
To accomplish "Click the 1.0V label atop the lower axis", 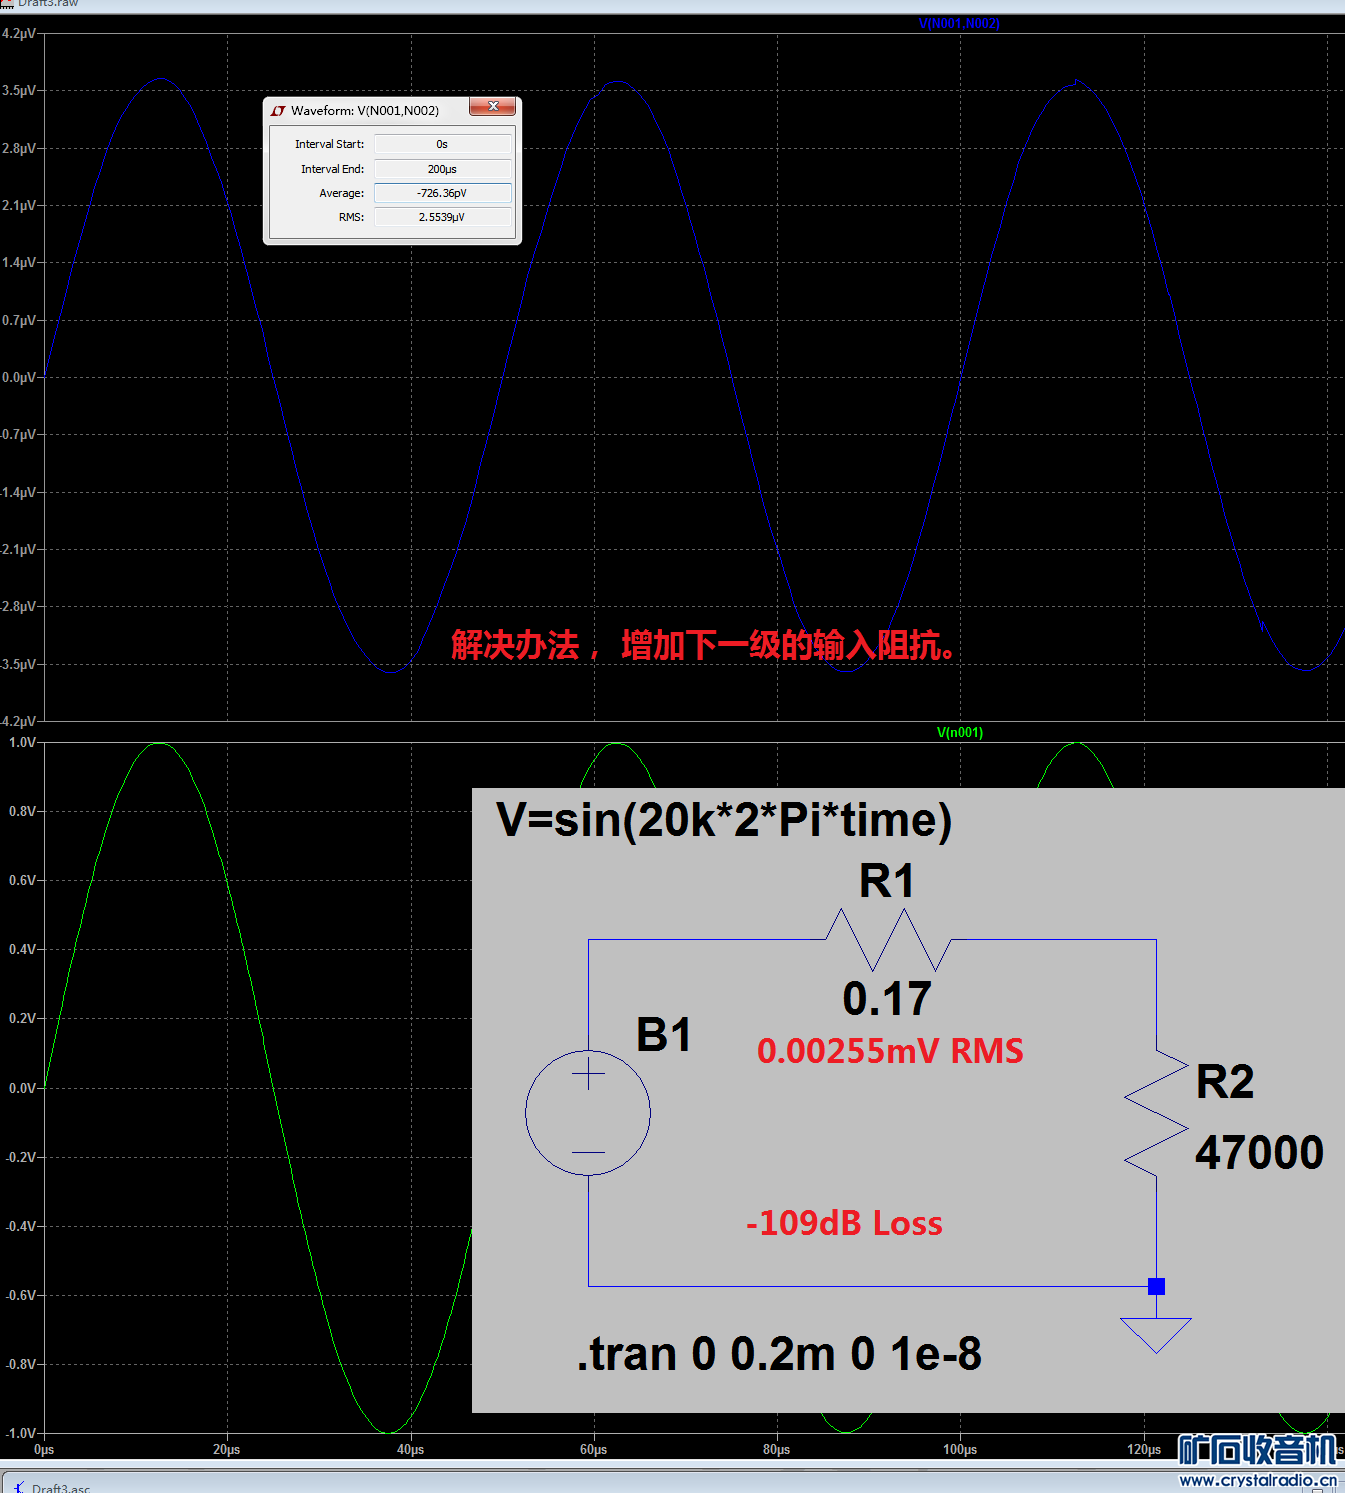I will [x=23, y=742].
